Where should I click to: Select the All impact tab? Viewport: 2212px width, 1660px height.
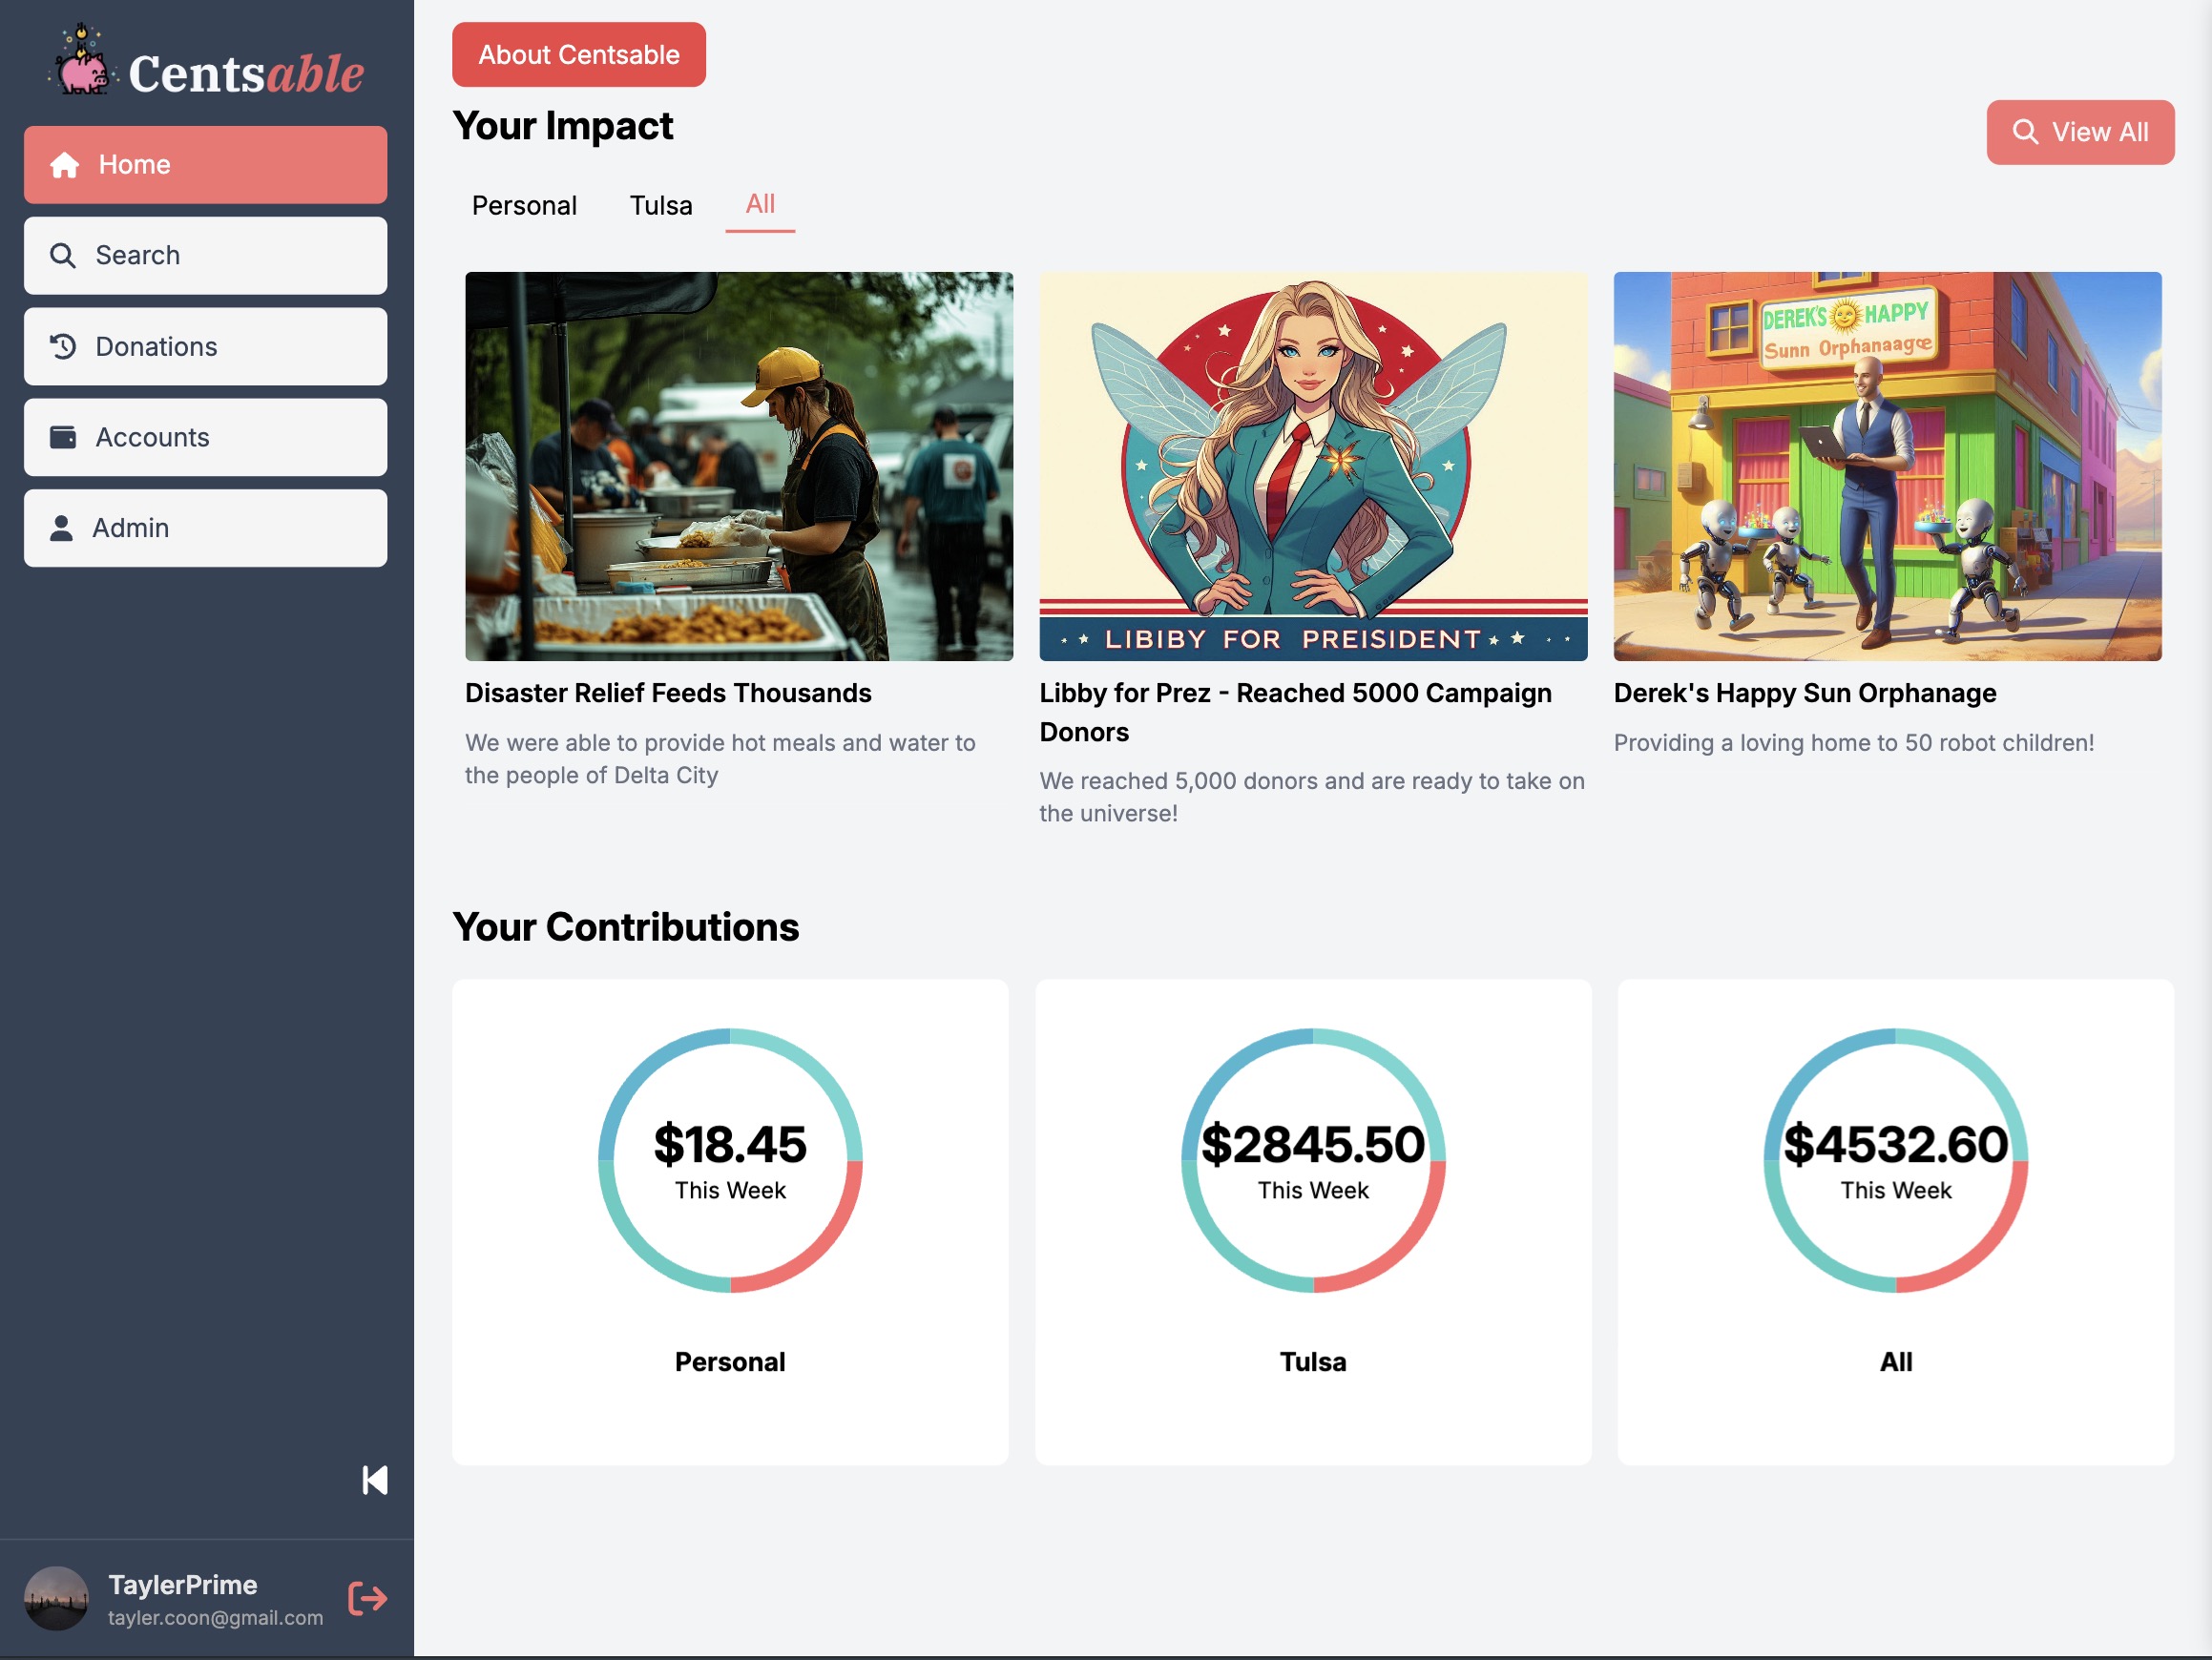click(760, 204)
